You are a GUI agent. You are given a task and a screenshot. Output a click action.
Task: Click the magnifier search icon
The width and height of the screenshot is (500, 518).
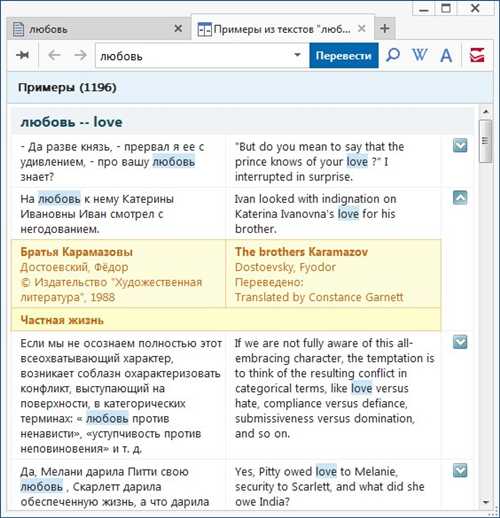(x=393, y=55)
